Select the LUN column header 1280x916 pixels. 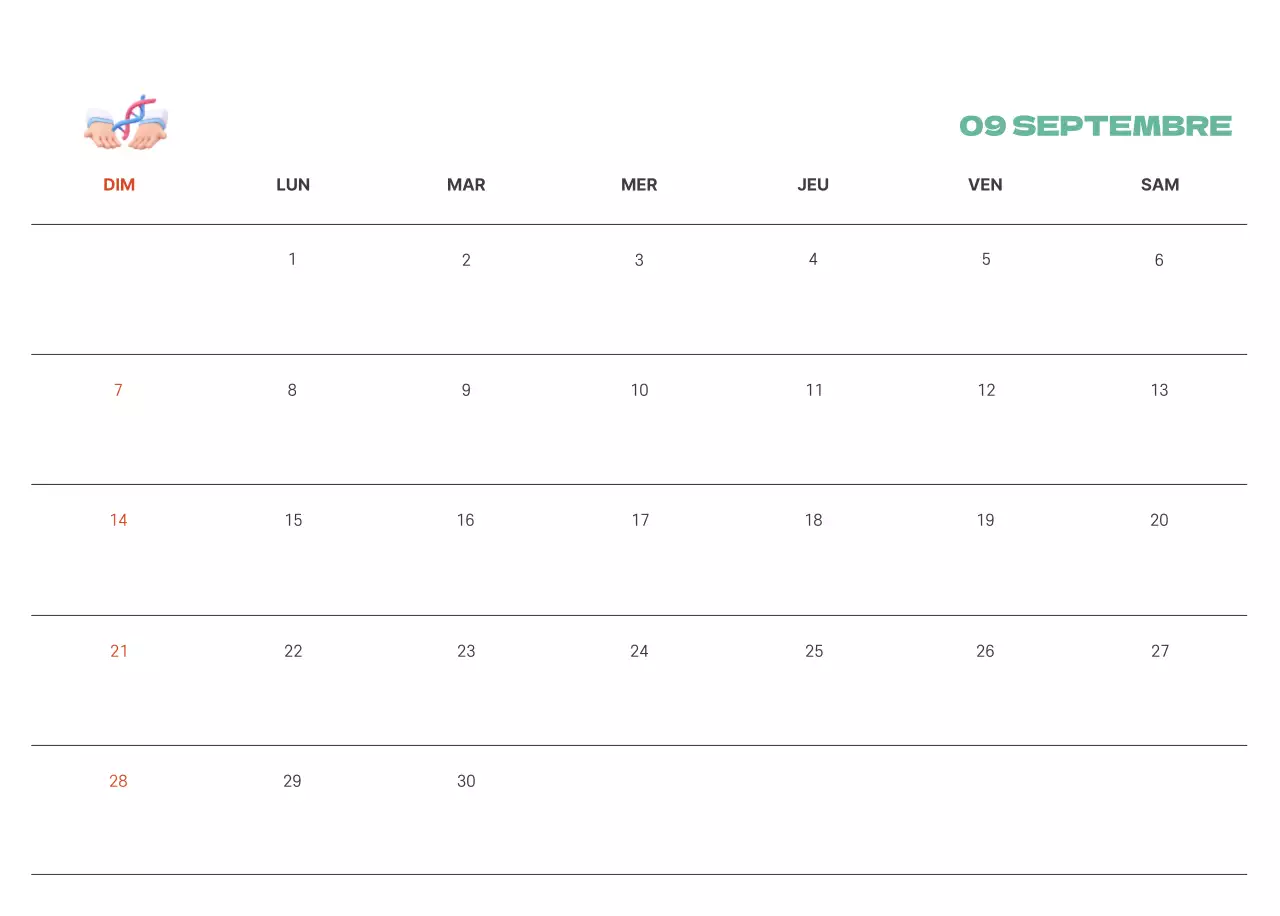[293, 185]
